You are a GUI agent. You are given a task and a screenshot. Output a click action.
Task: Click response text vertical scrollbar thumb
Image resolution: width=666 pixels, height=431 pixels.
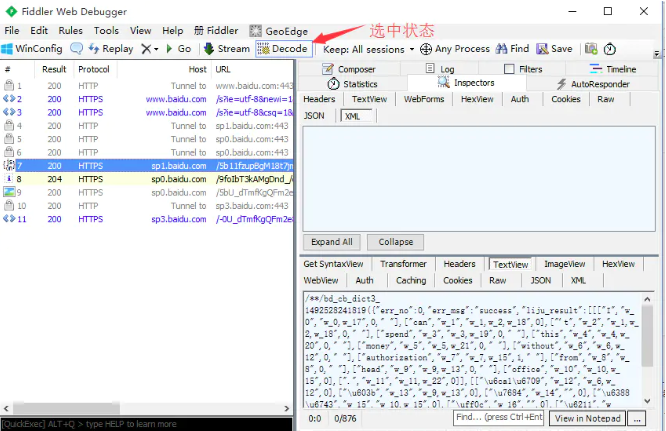pyautogui.click(x=647, y=335)
